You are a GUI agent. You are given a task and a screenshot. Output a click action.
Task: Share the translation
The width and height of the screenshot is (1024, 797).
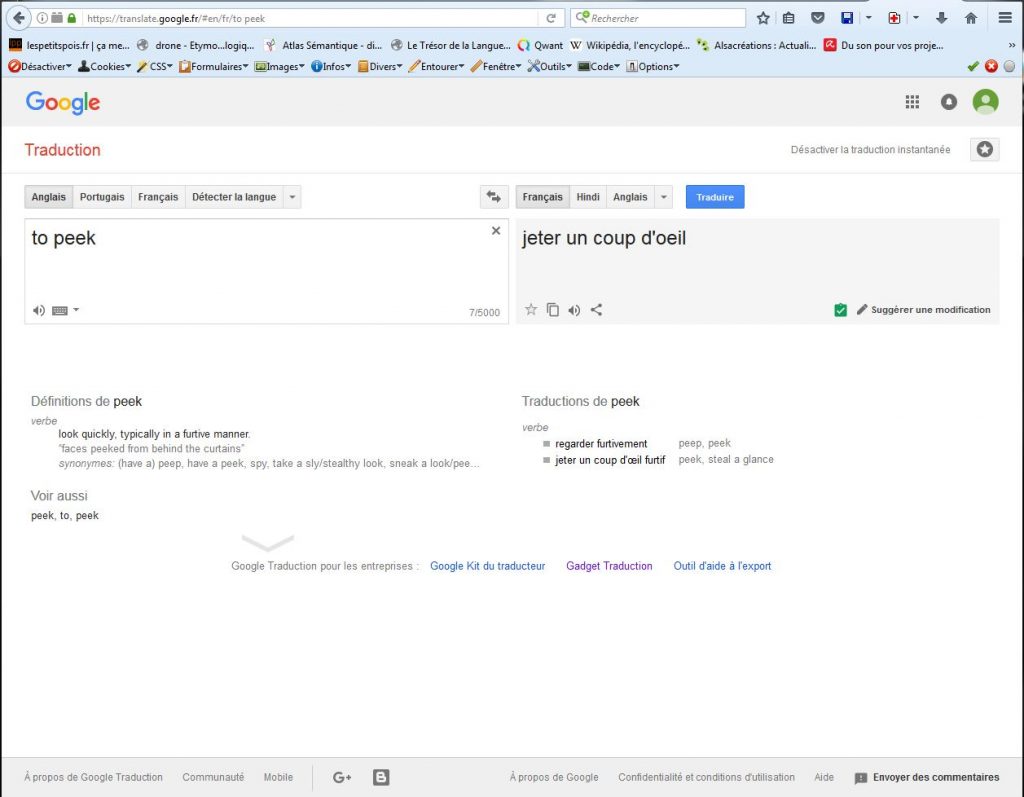coord(596,310)
